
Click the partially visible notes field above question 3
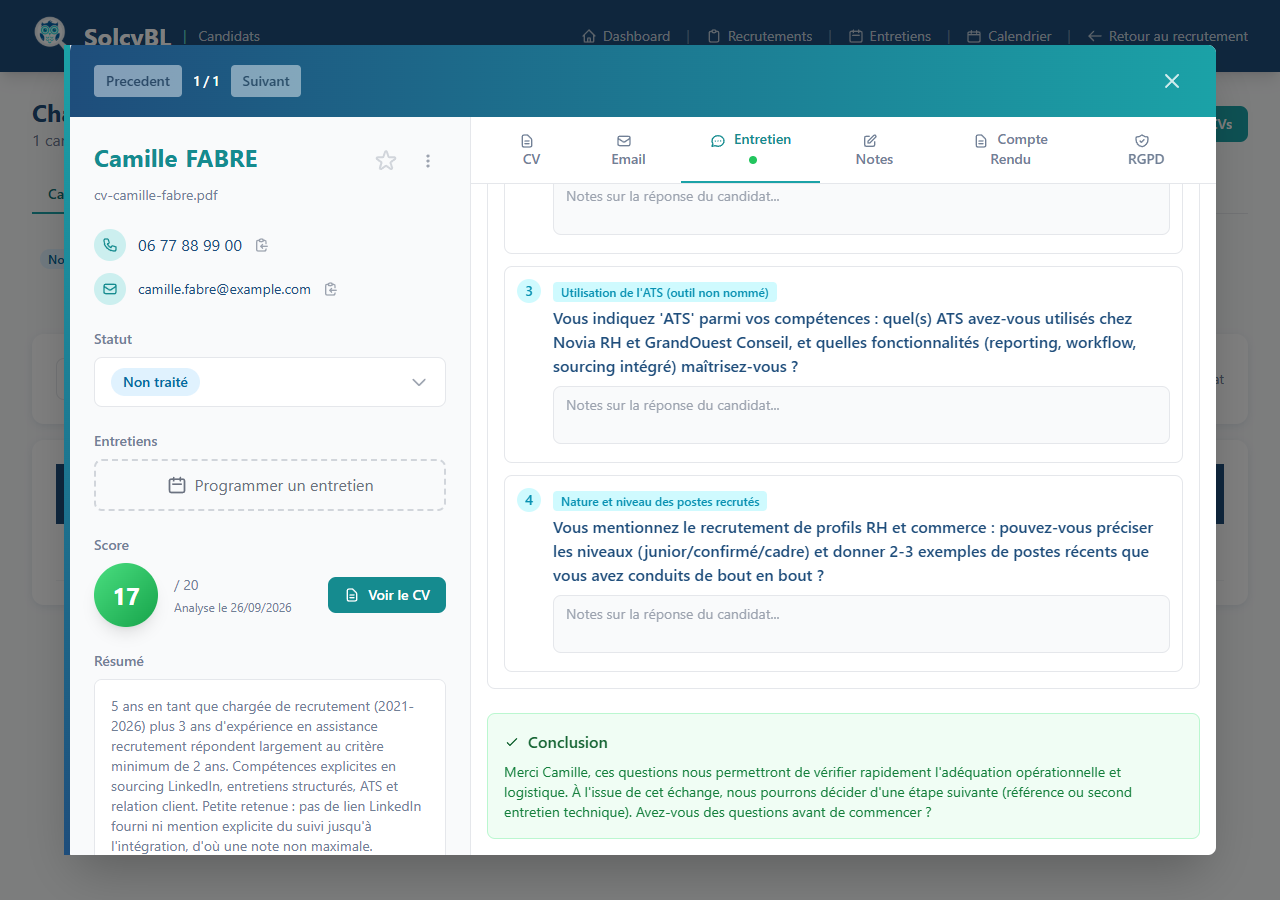861,209
